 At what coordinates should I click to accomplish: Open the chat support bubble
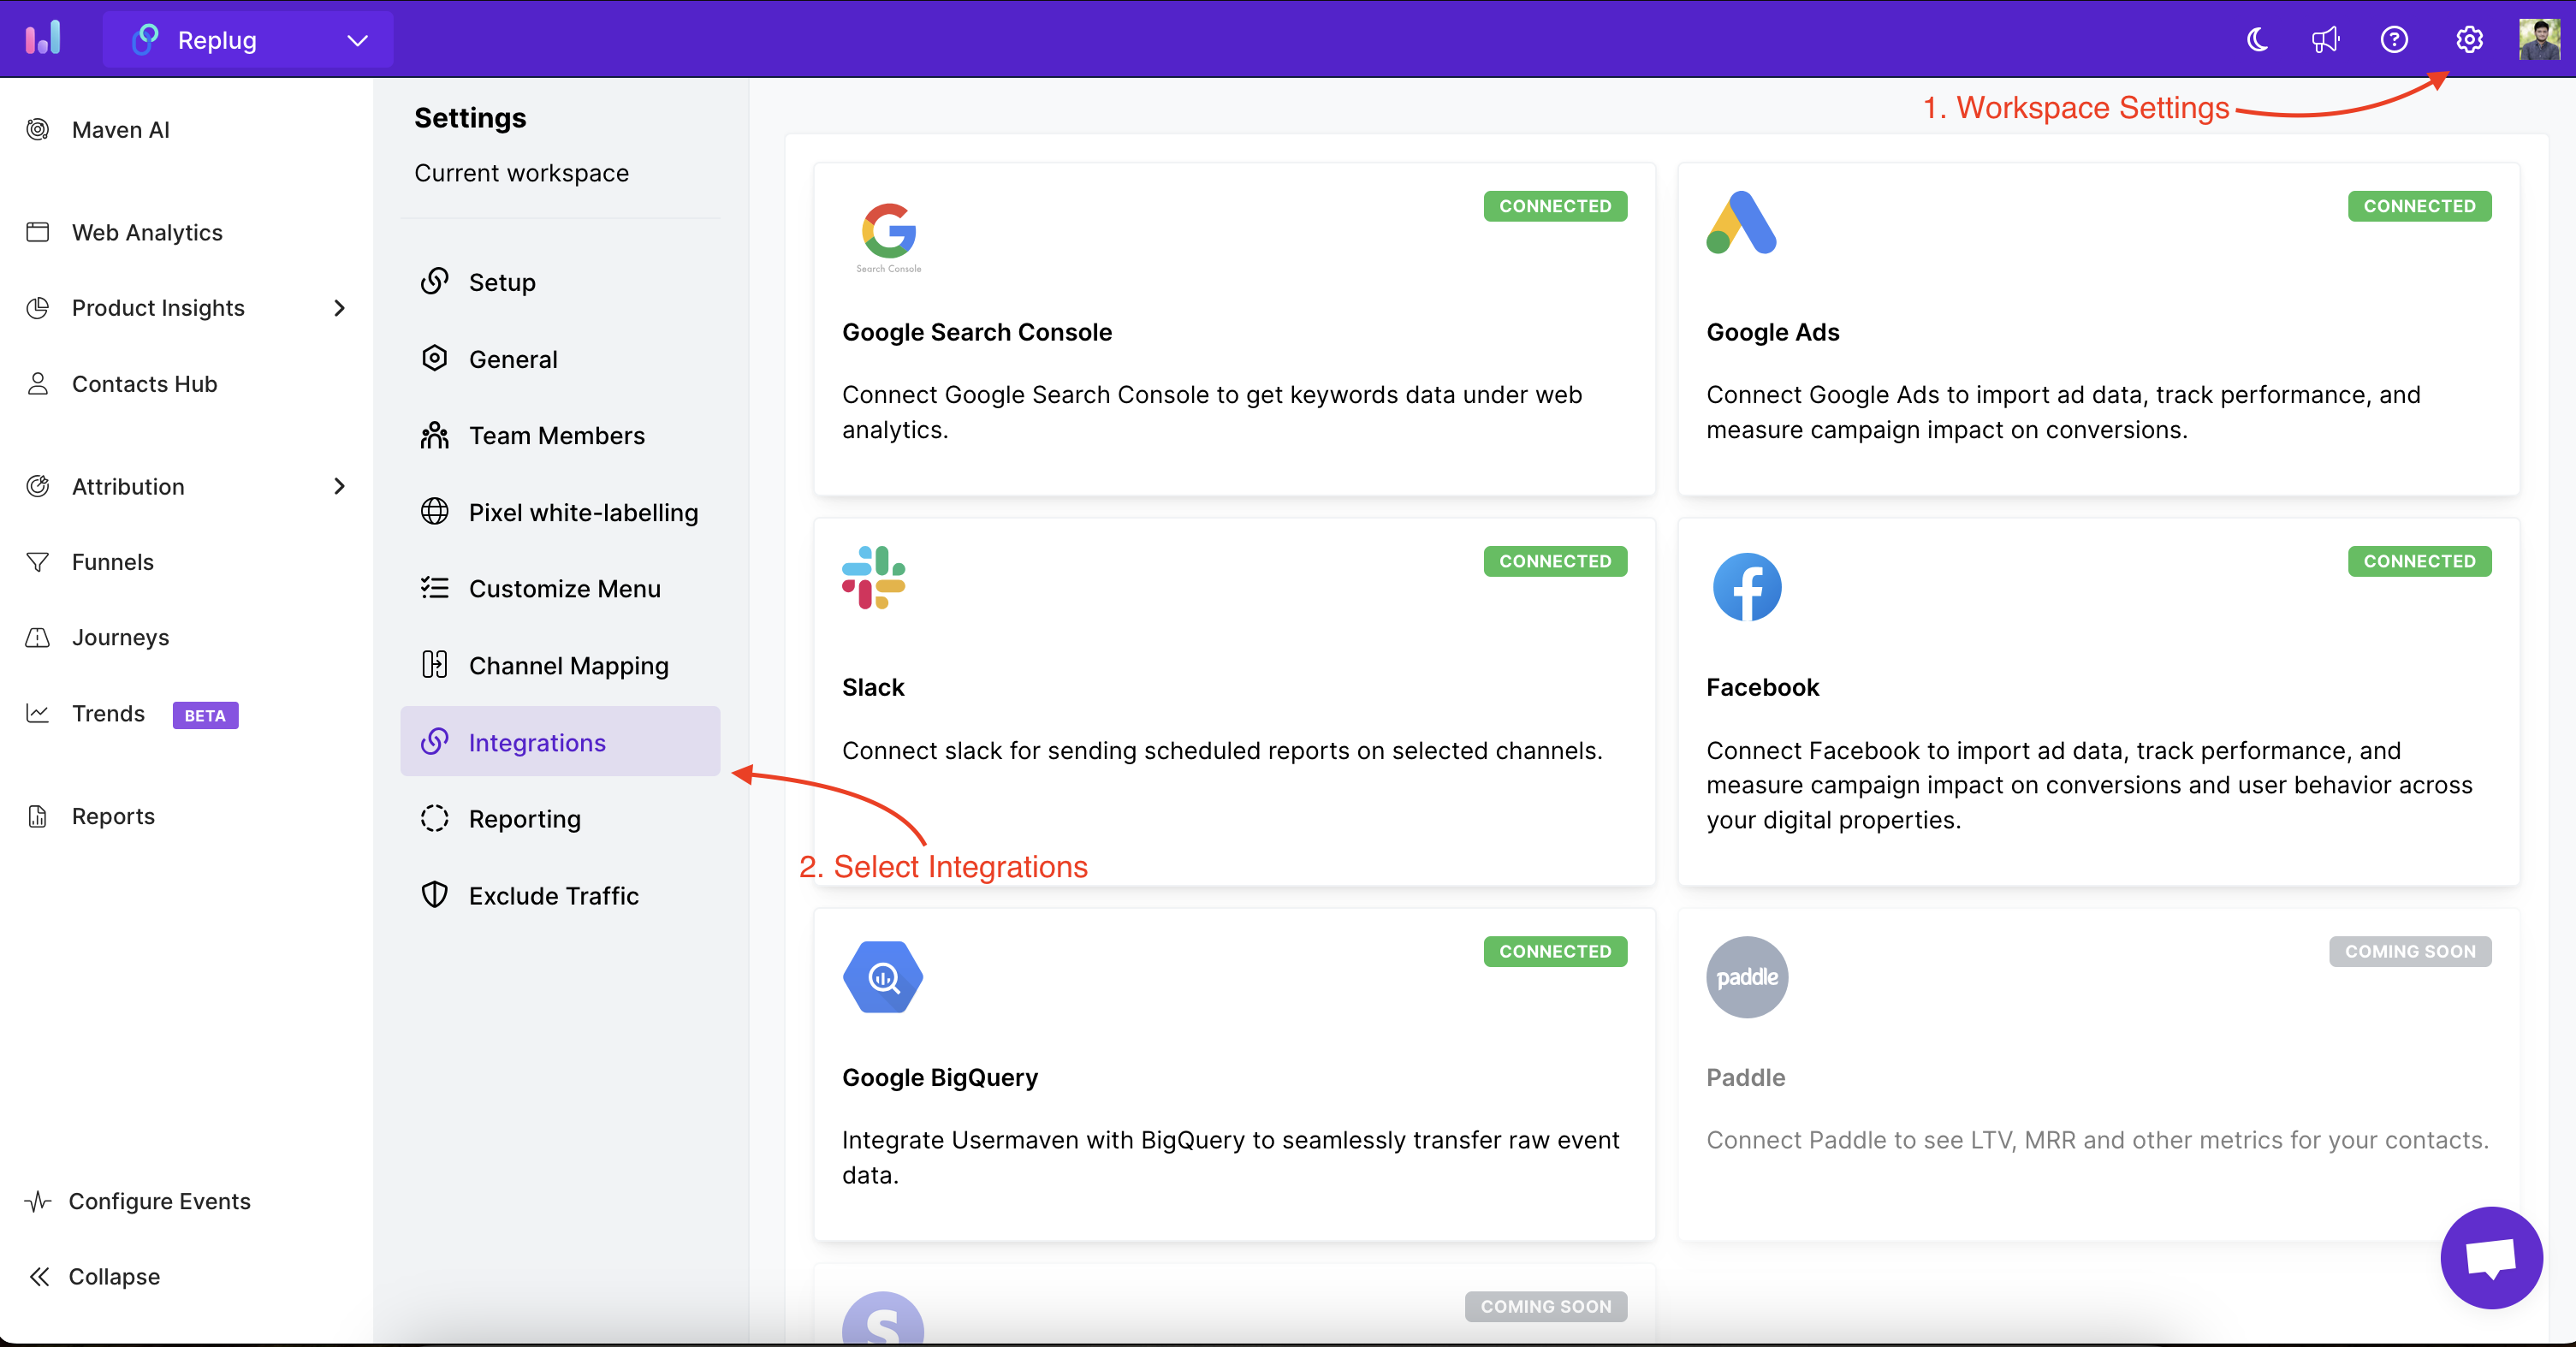pos(2490,1257)
